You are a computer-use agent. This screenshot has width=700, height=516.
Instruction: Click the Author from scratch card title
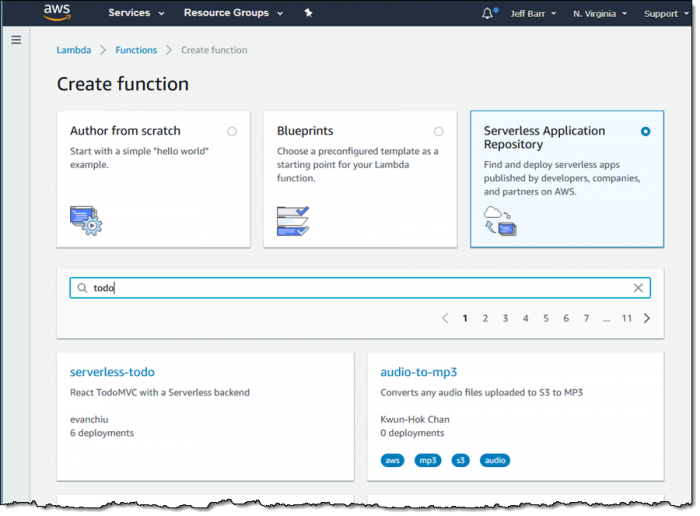(125, 131)
